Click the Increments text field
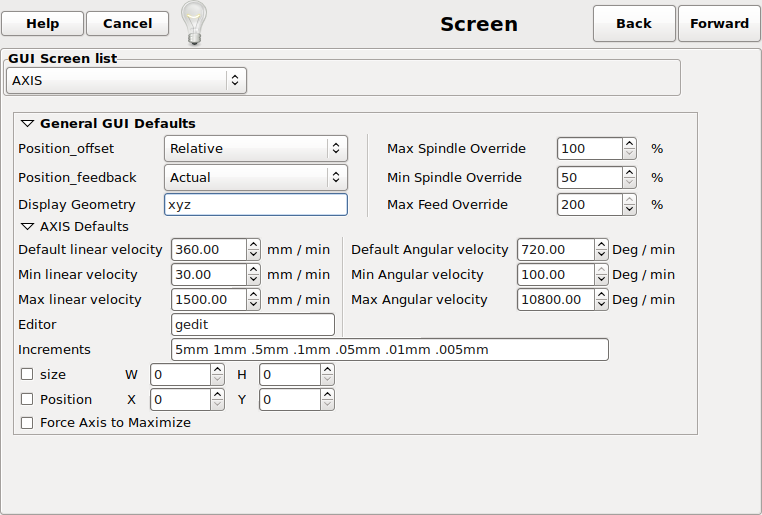The width and height of the screenshot is (762, 515). click(x=389, y=350)
